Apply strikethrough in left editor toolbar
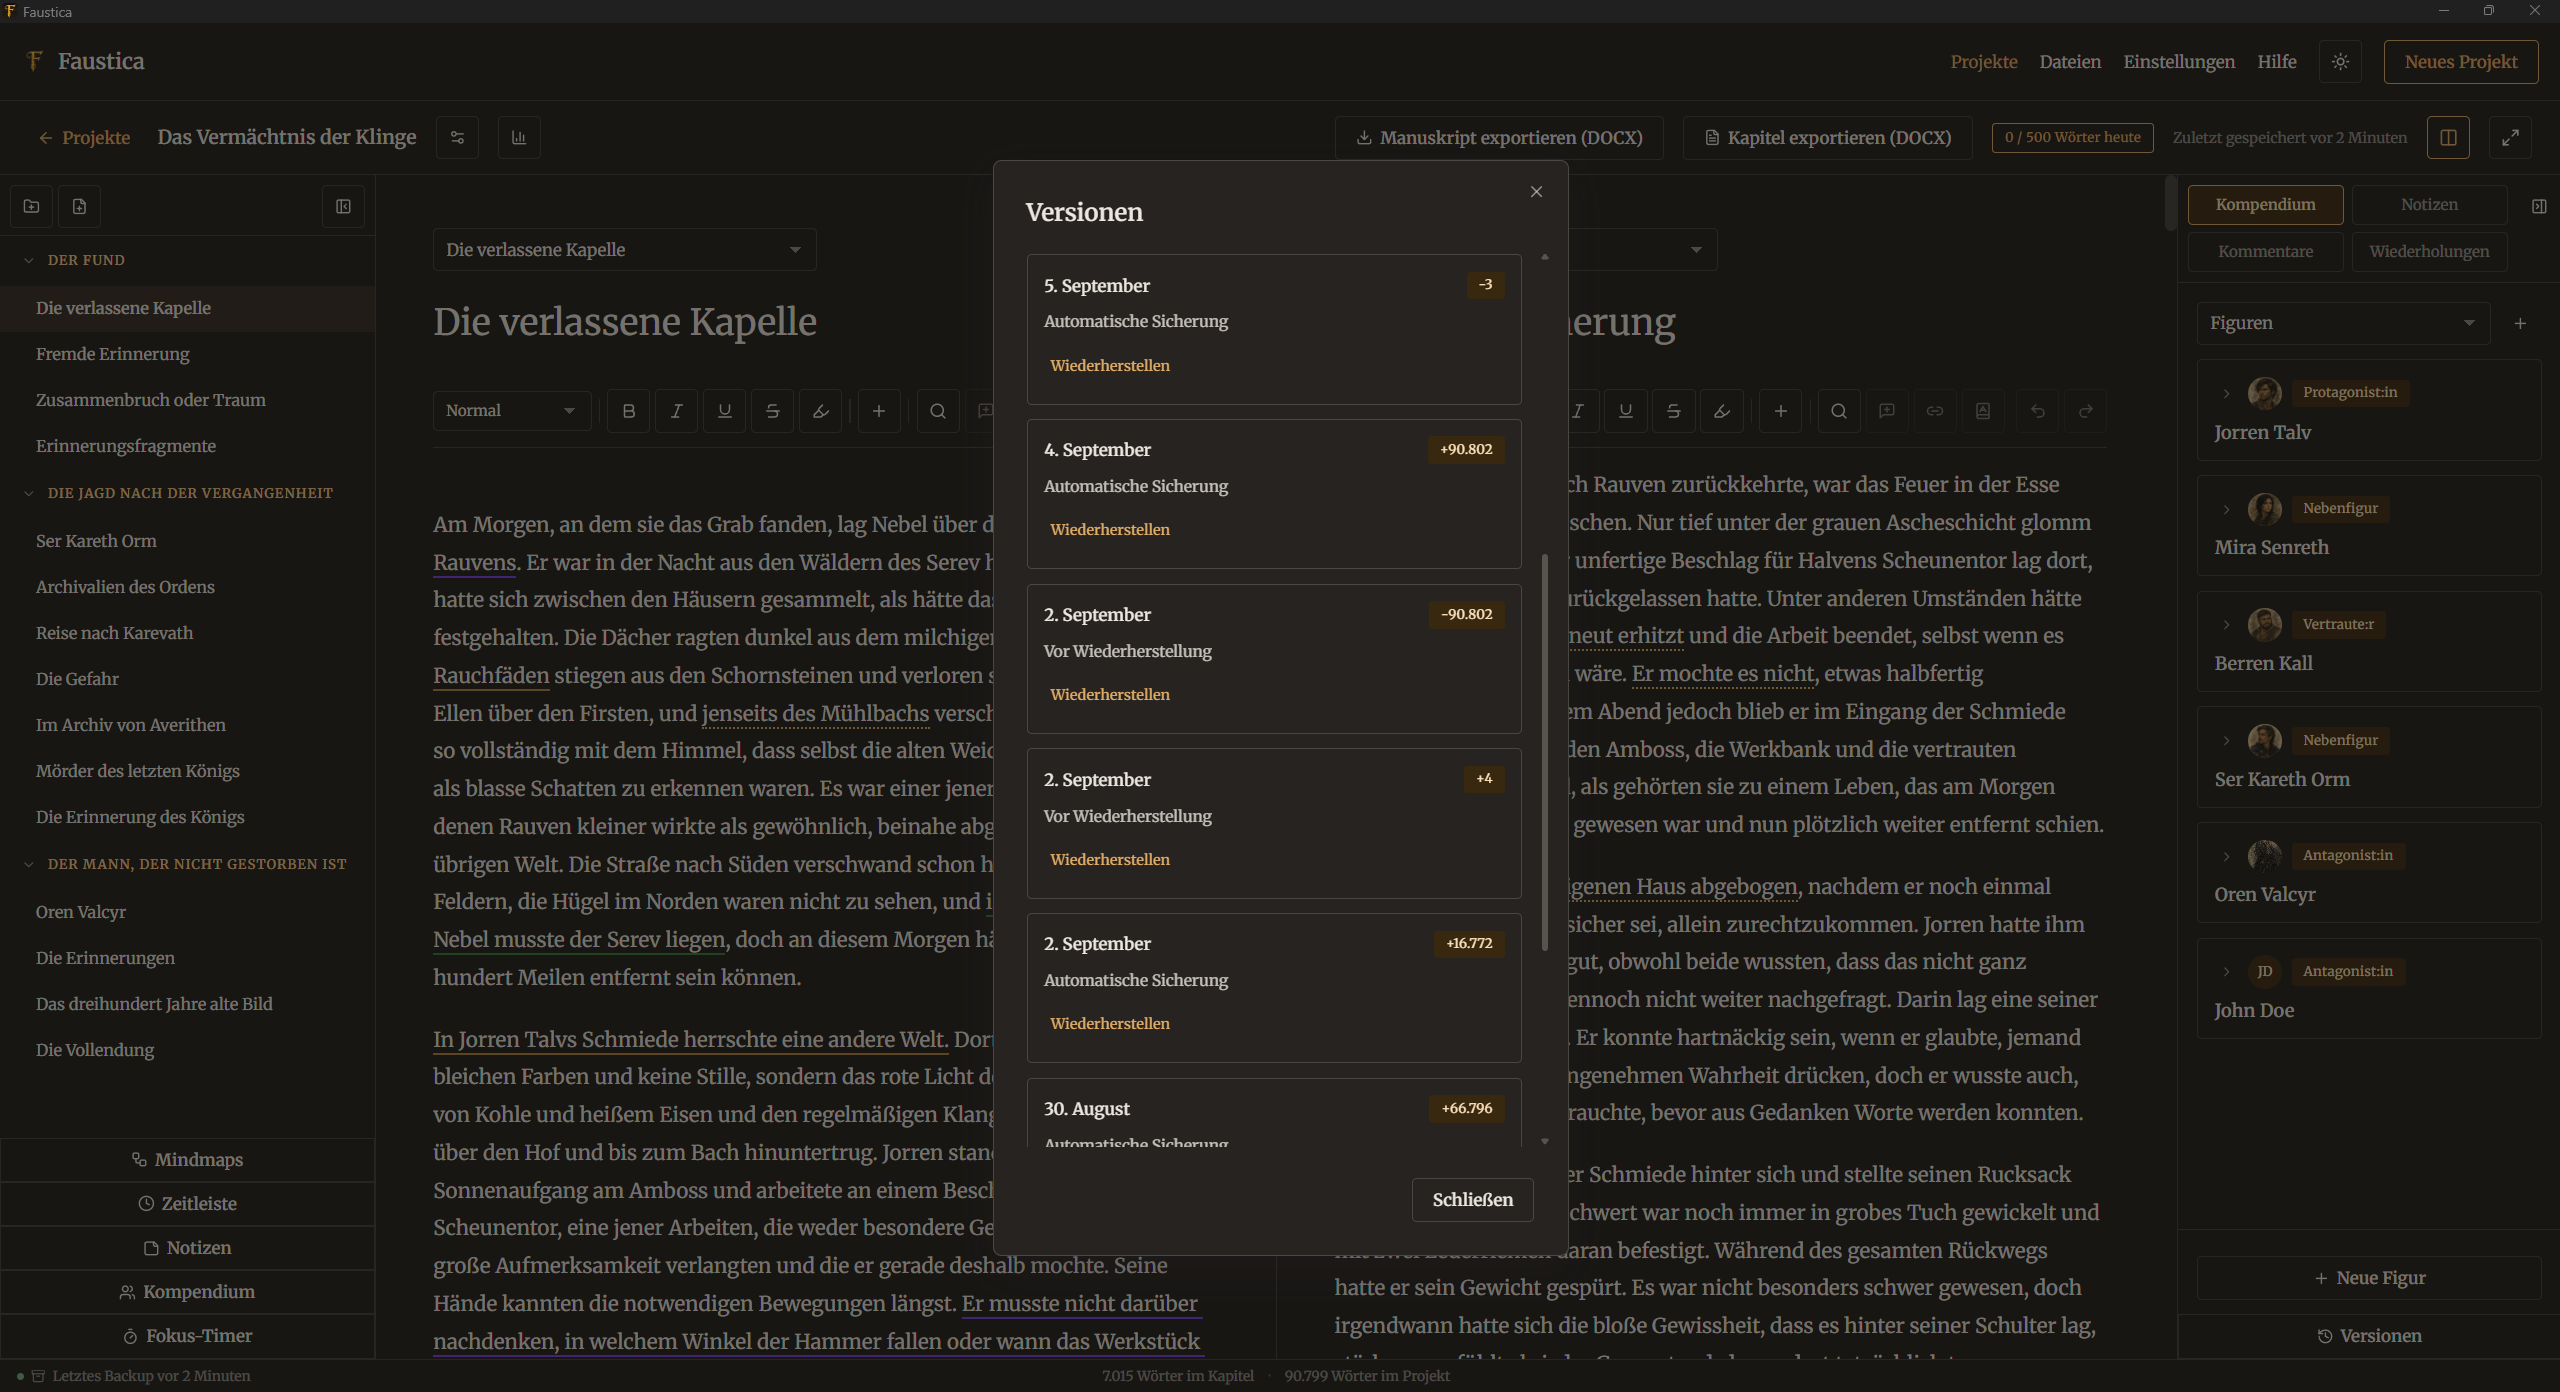The width and height of the screenshot is (2560, 1392). coord(772,411)
